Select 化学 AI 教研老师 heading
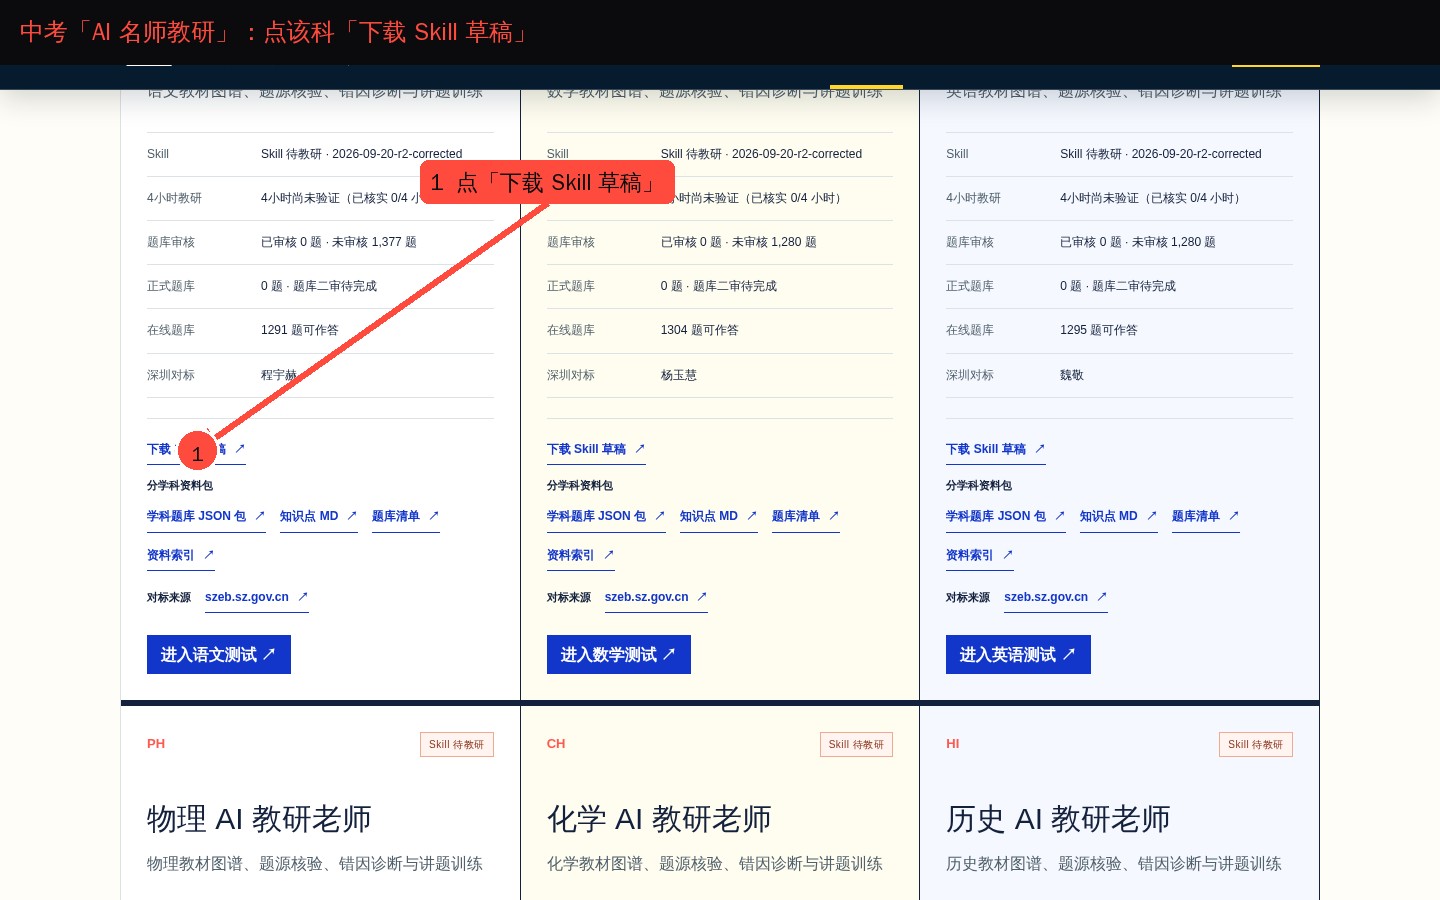This screenshot has height=900, width=1440. [x=659, y=819]
